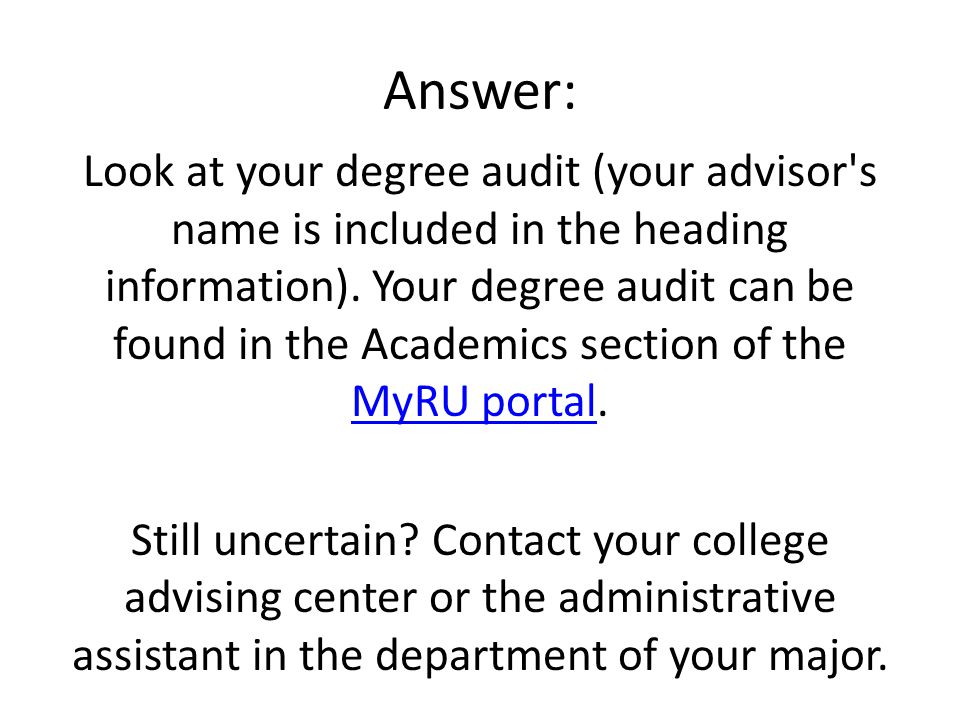Click the word 'Look' starting the paragraph
This screenshot has width=960, height=720.
click(129, 171)
